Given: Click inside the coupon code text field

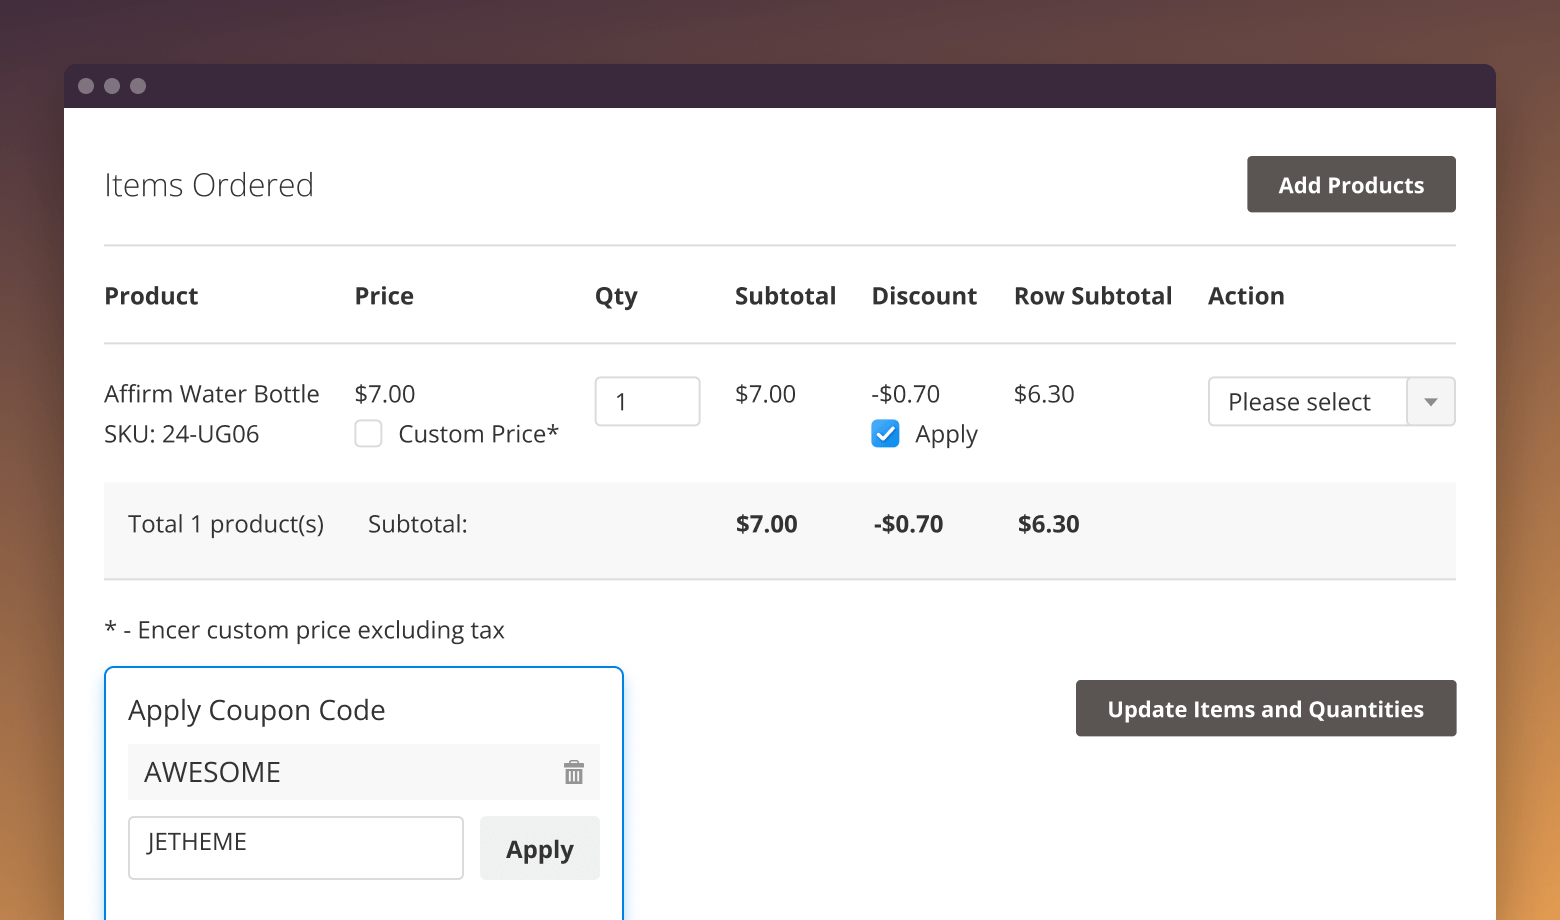Looking at the screenshot, I should tap(295, 847).
